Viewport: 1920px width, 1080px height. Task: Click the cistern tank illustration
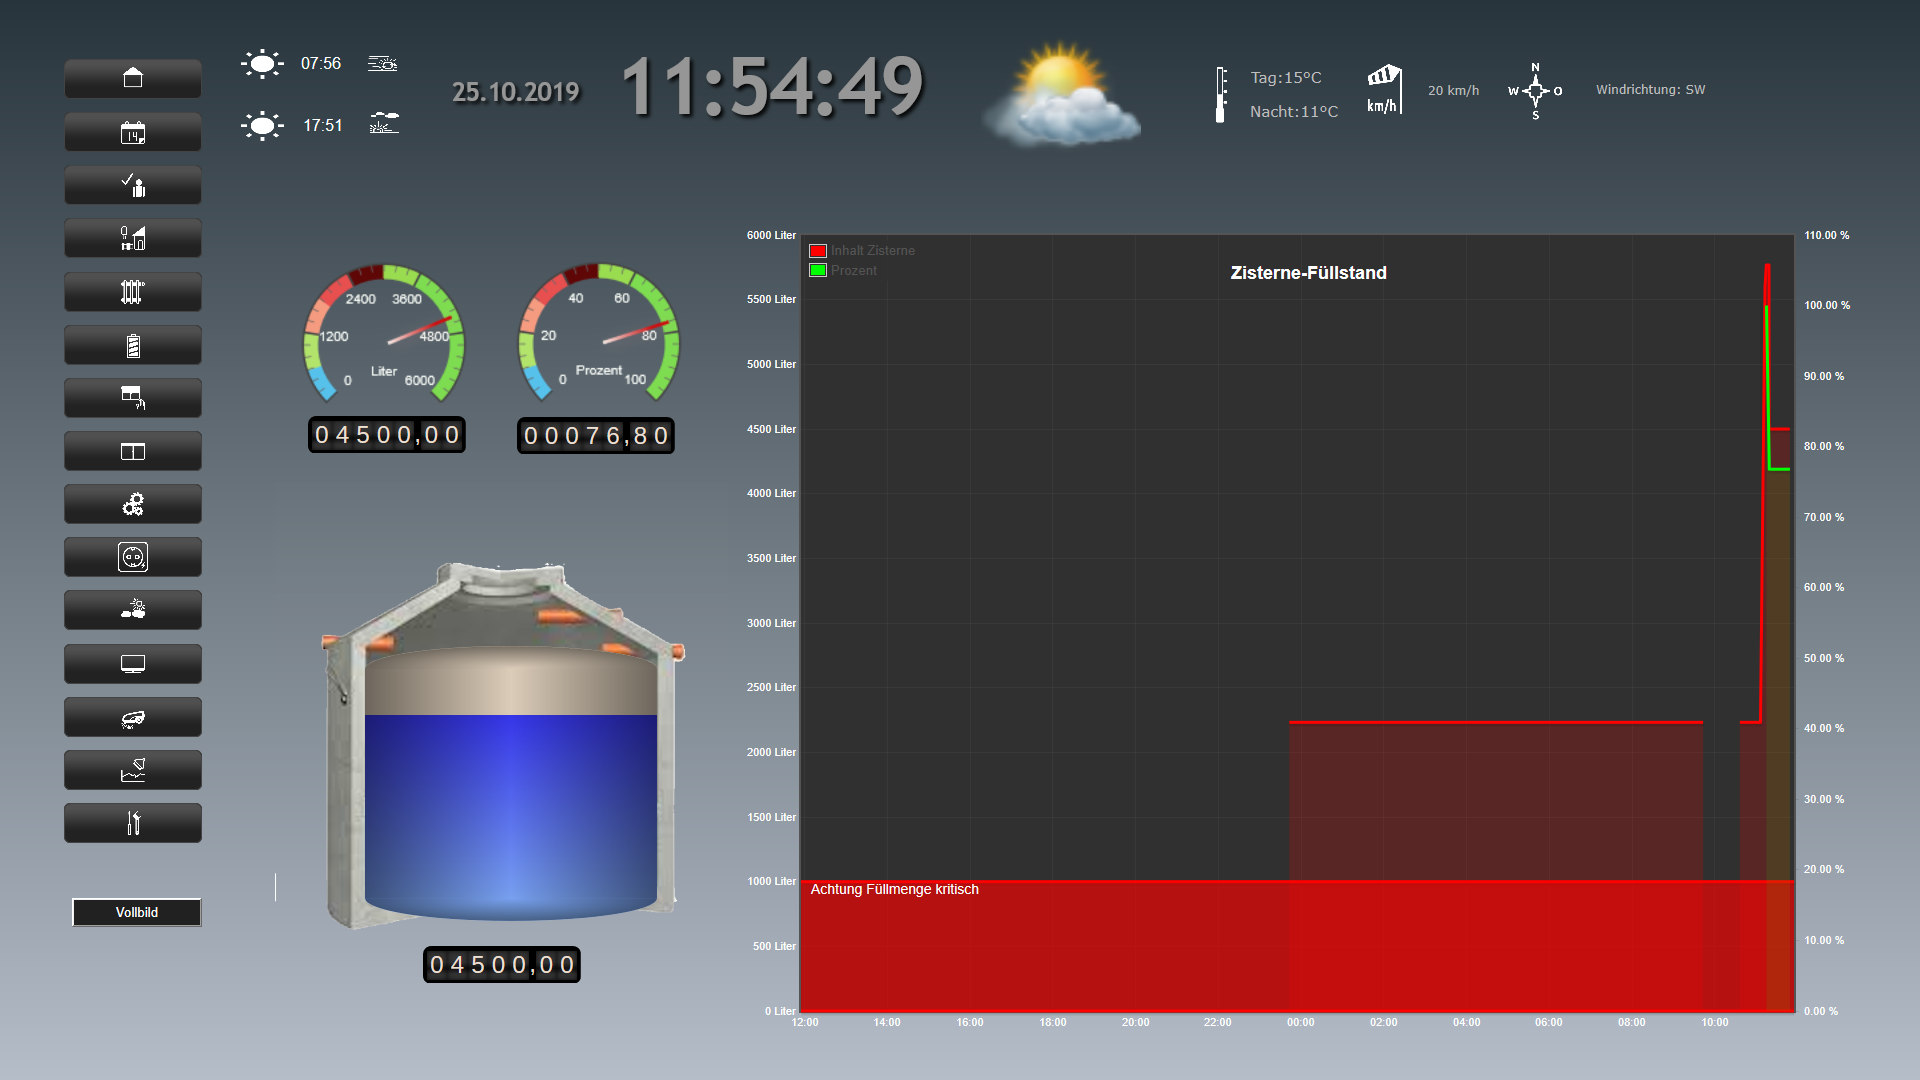(x=503, y=745)
